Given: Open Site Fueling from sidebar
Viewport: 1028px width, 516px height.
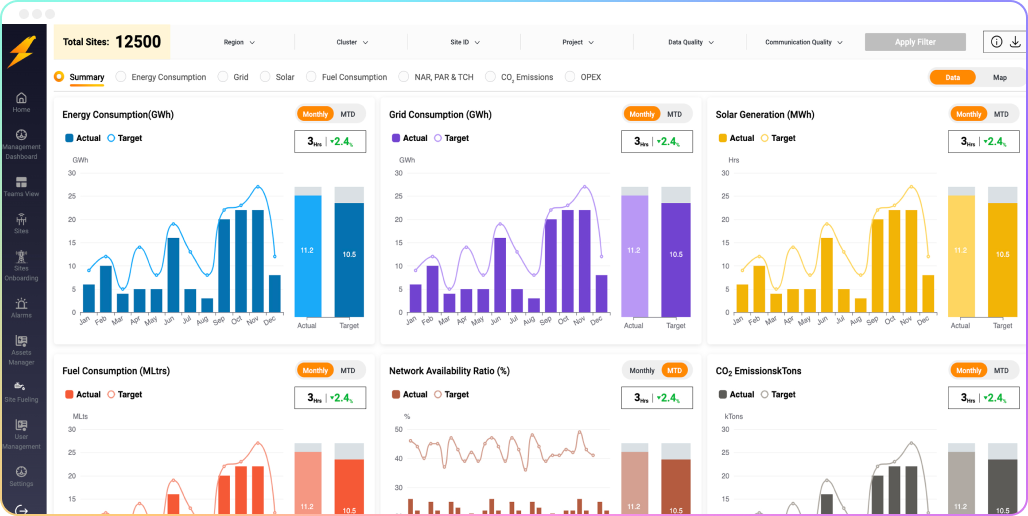Looking at the screenshot, I should [x=21, y=387].
